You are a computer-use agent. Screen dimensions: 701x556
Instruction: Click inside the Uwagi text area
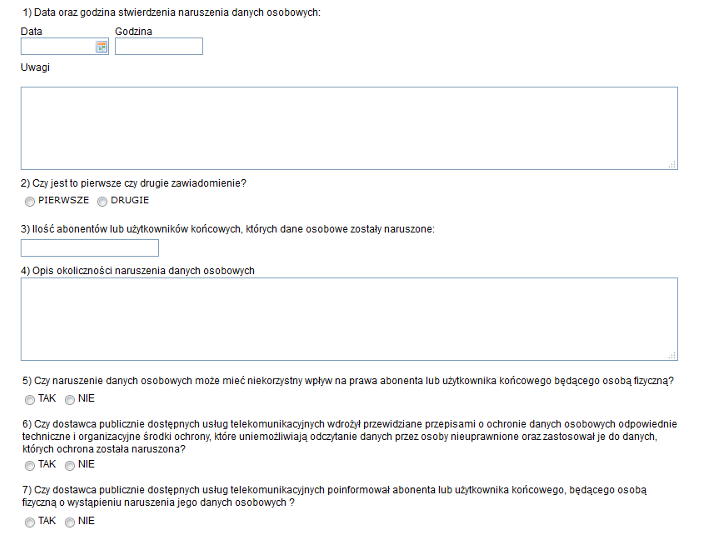coord(349,128)
